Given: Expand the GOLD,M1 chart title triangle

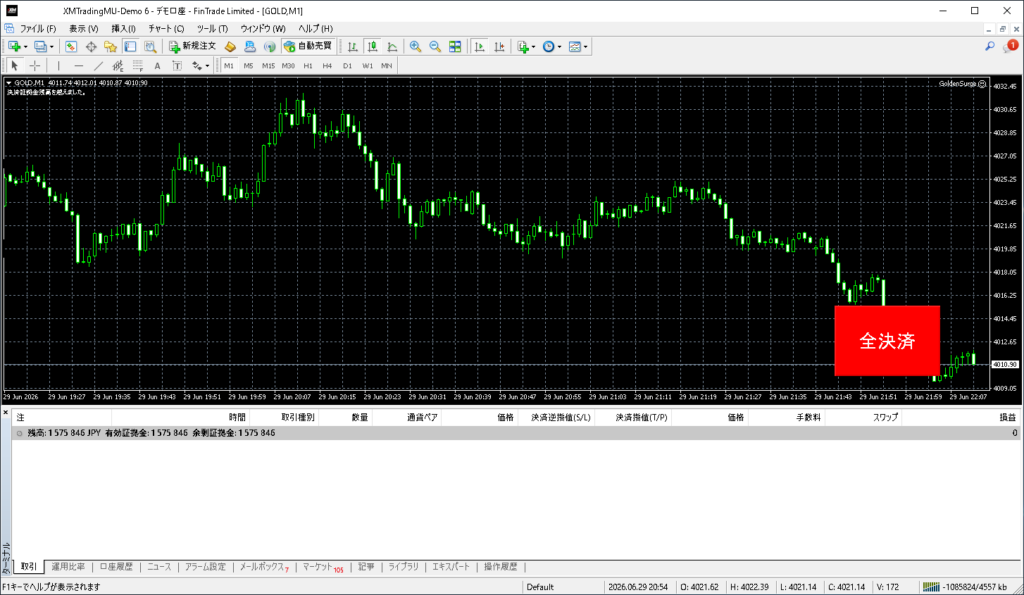Looking at the screenshot, I should pyautogui.click(x=8, y=83).
